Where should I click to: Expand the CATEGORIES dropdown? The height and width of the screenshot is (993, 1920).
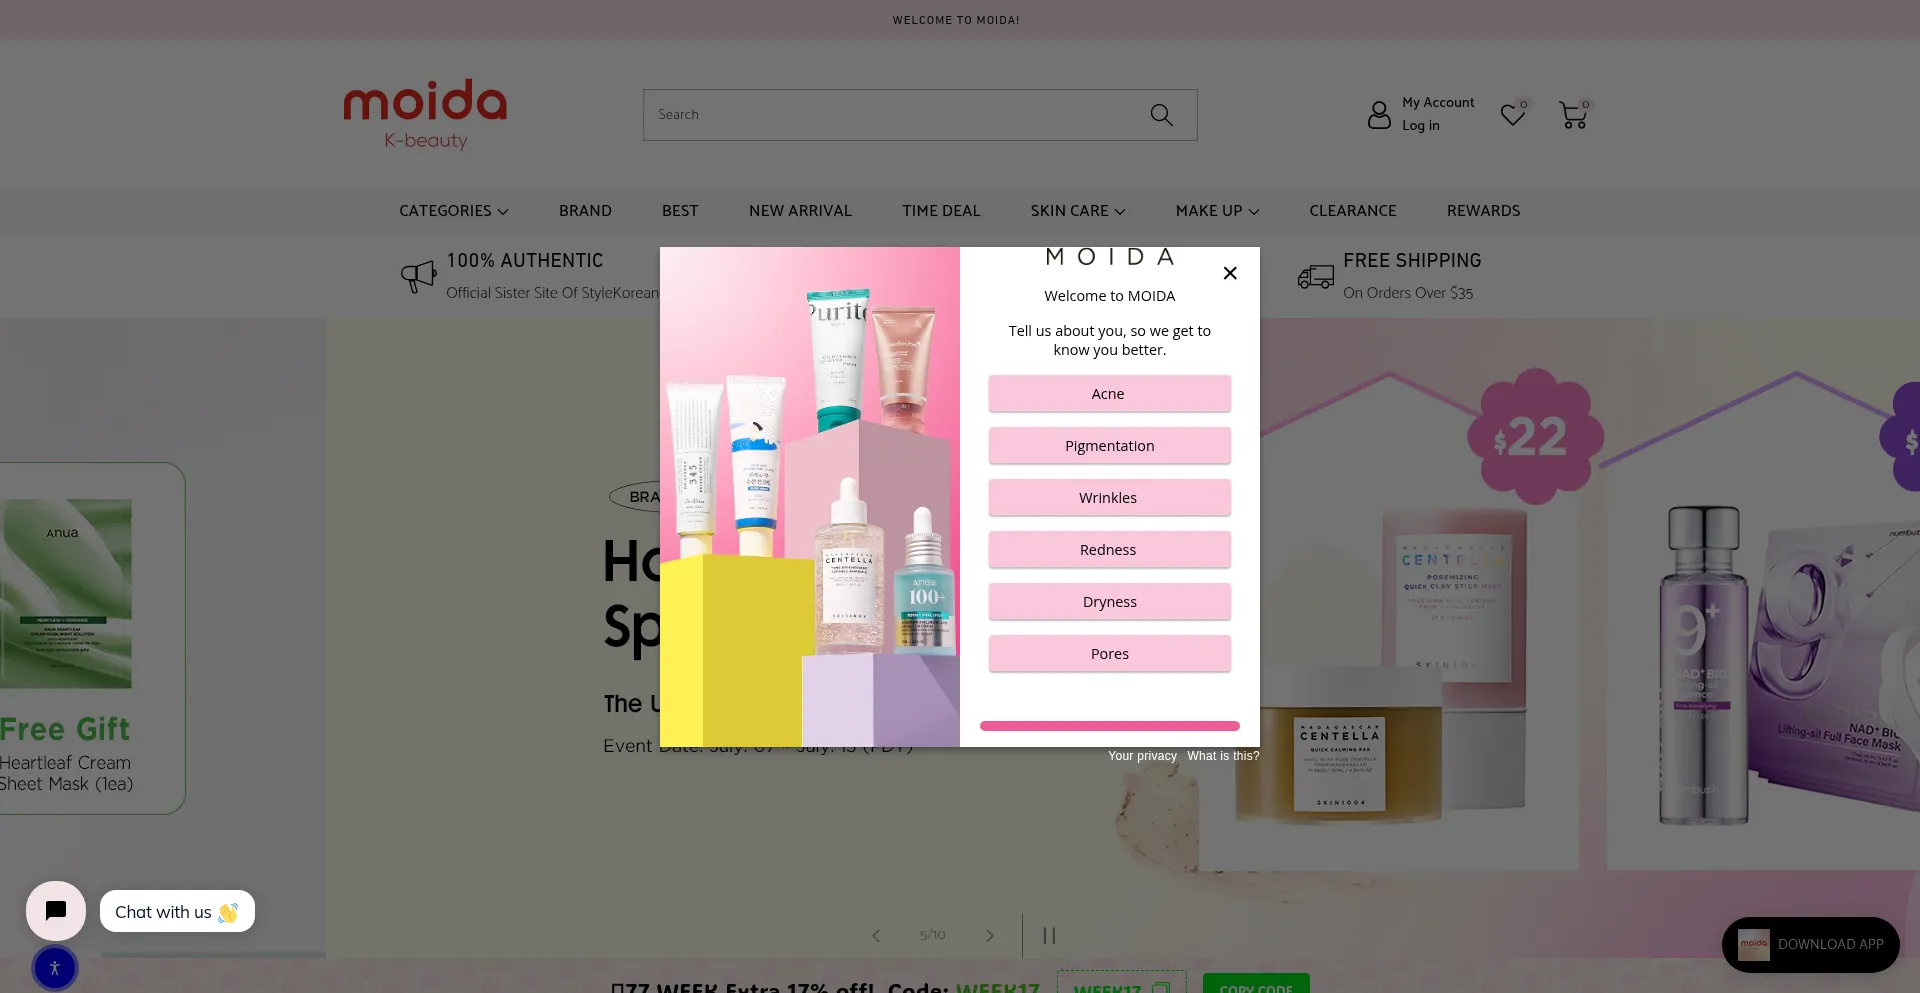(454, 211)
